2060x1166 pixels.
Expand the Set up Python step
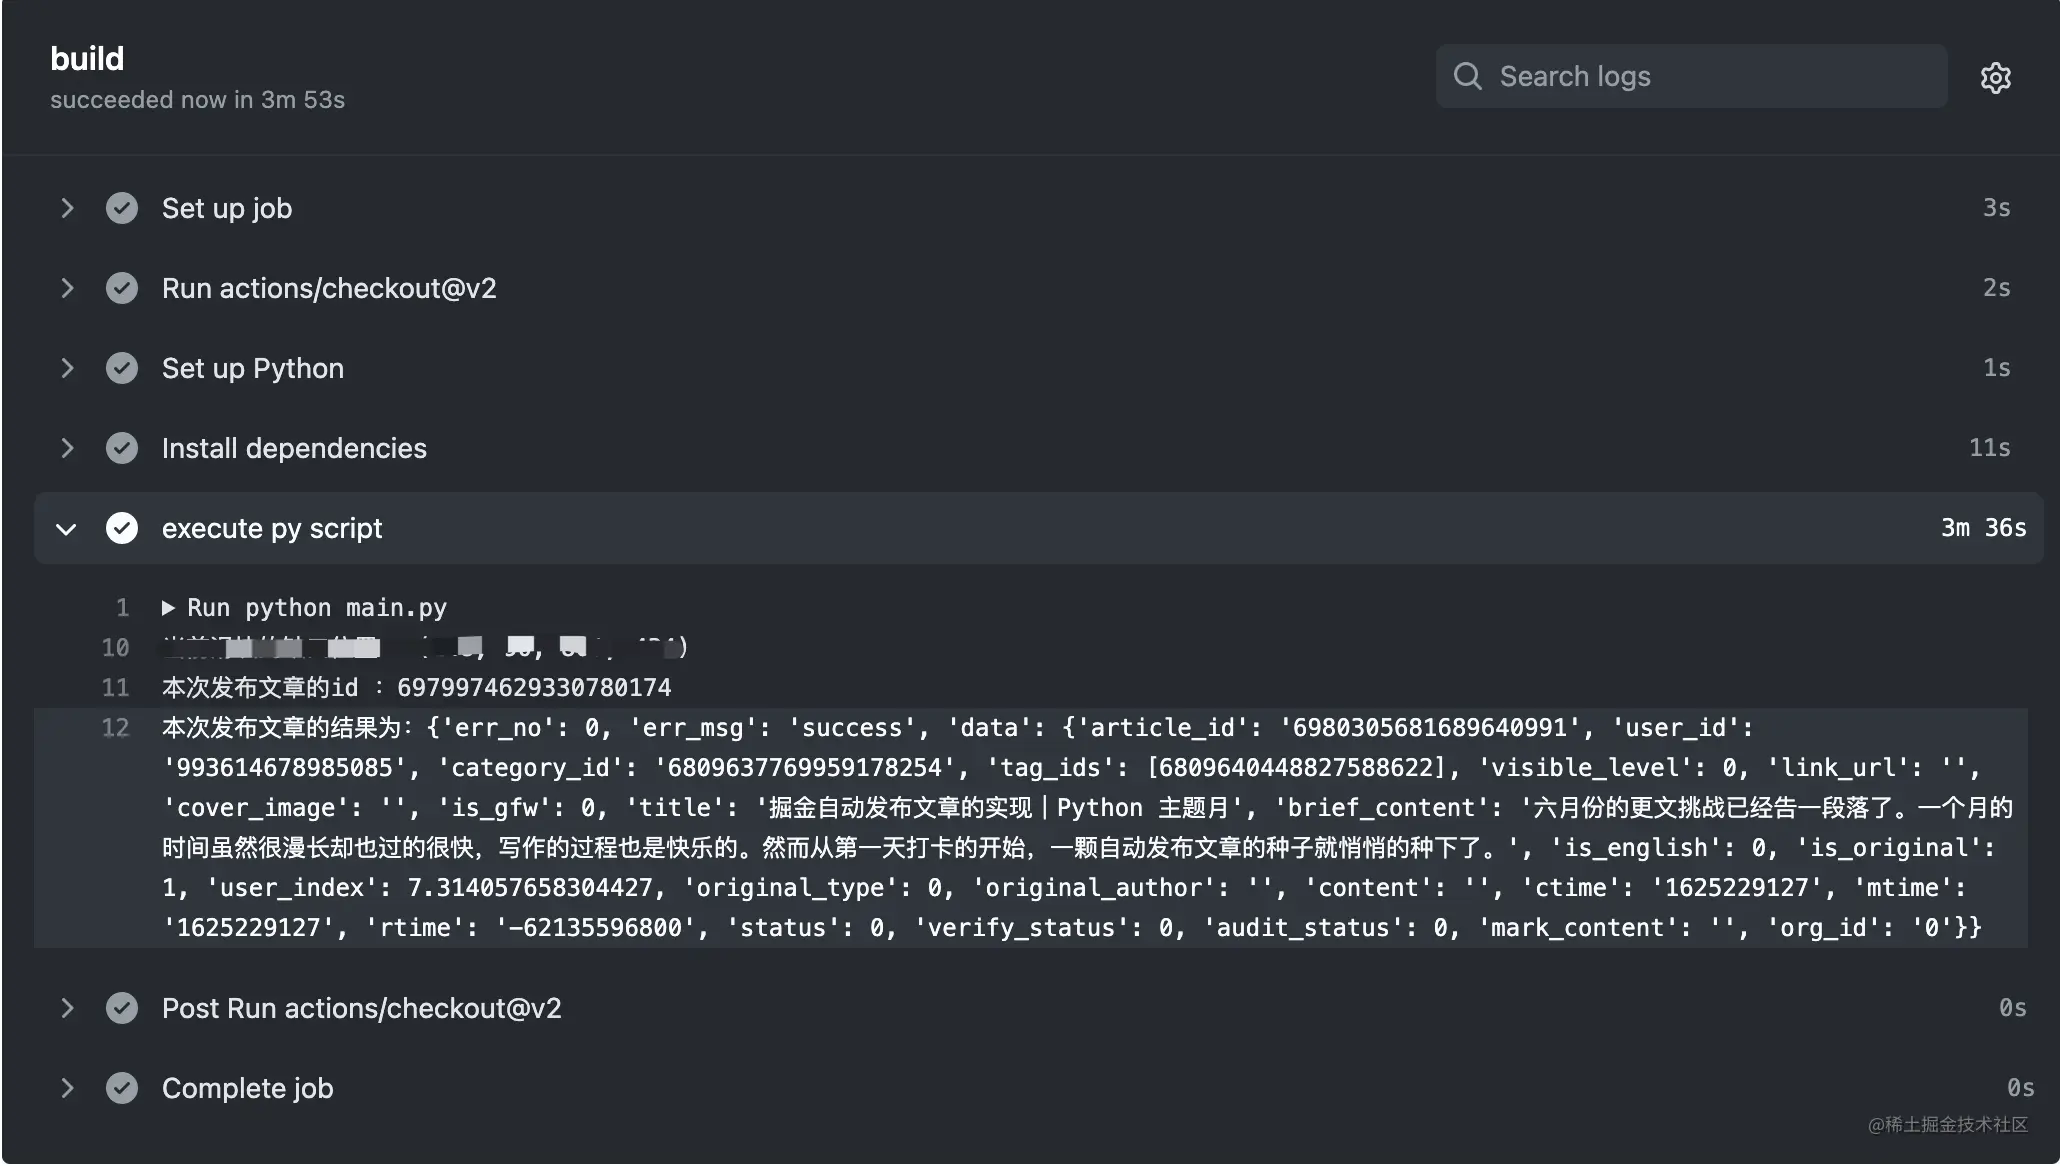click(67, 368)
